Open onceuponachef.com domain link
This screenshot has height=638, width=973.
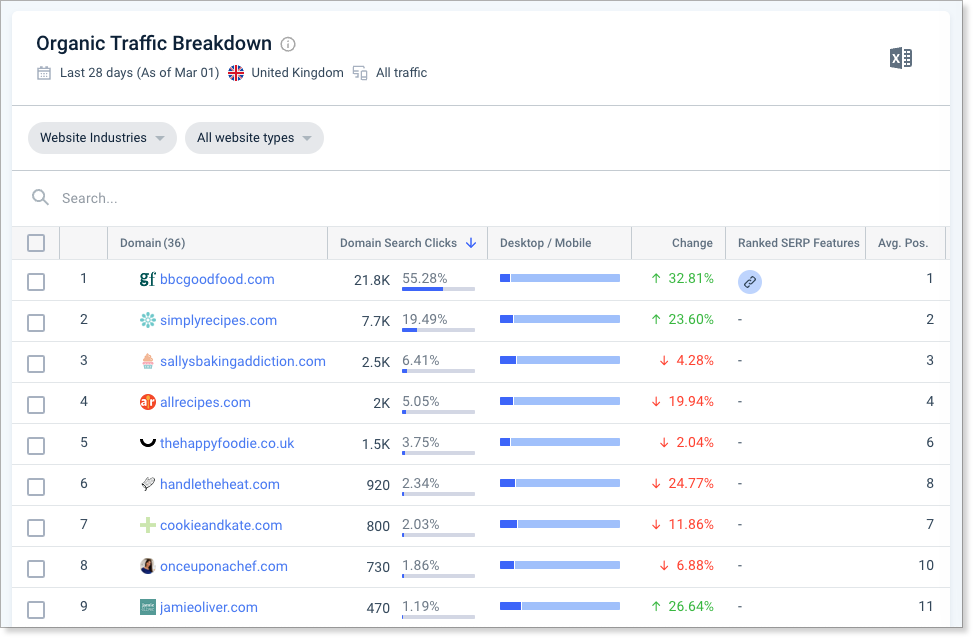(x=224, y=566)
